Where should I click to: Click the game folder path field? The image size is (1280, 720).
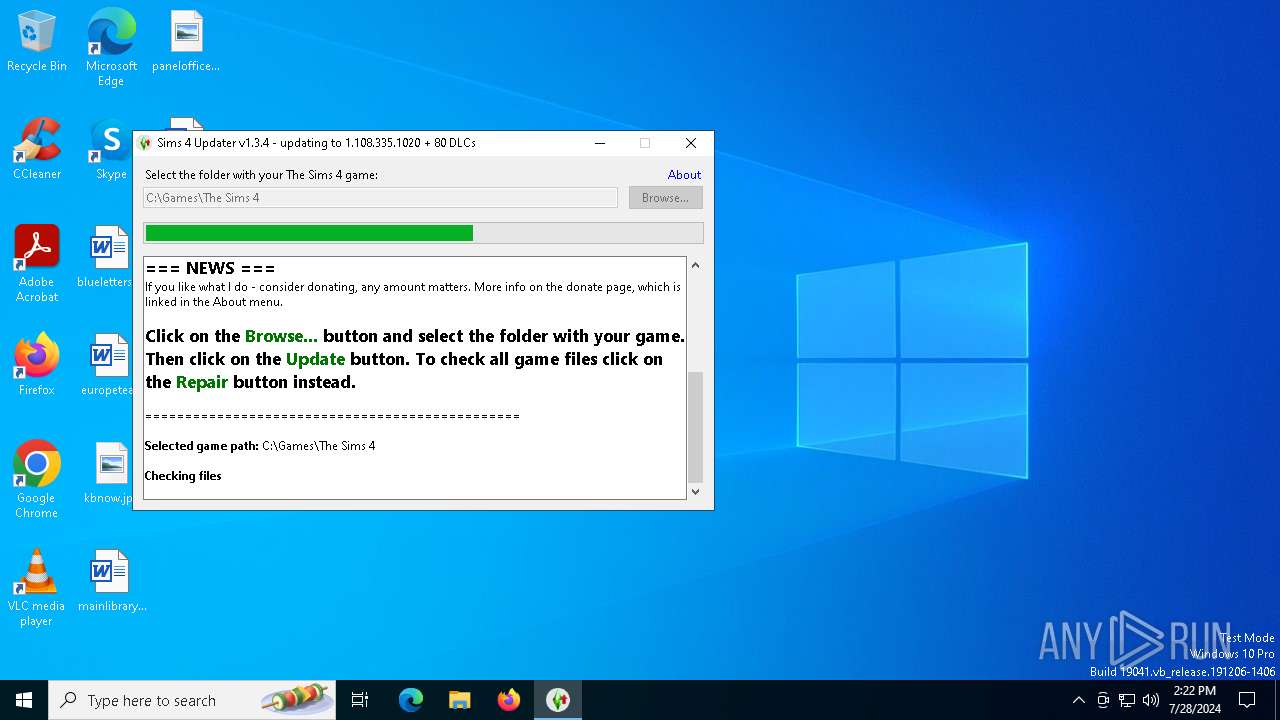pos(380,198)
